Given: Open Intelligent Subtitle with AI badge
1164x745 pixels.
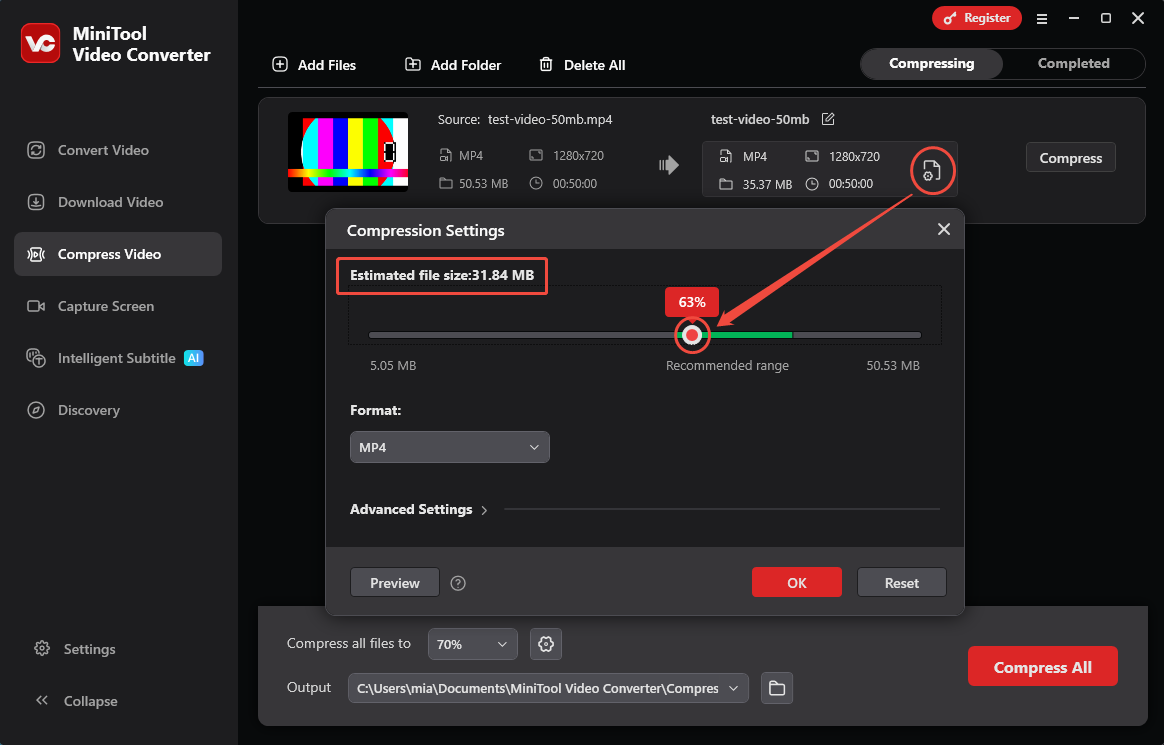Looking at the screenshot, I should pos(38,357).
